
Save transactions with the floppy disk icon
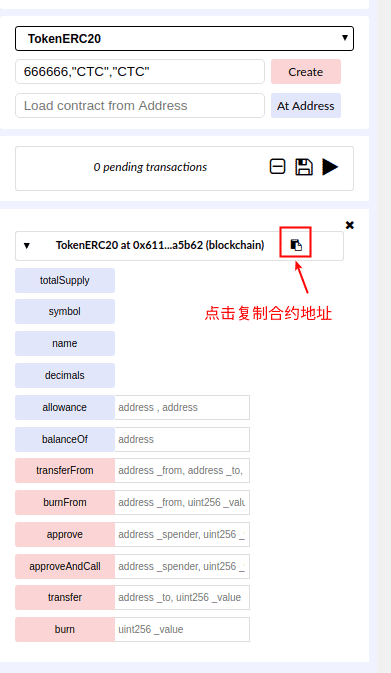(304, 167)
